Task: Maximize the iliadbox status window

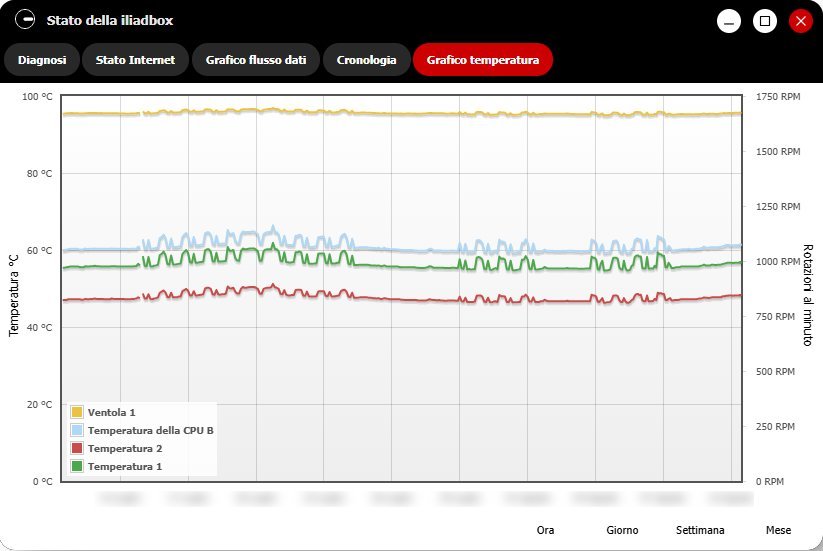Action: 765,21
